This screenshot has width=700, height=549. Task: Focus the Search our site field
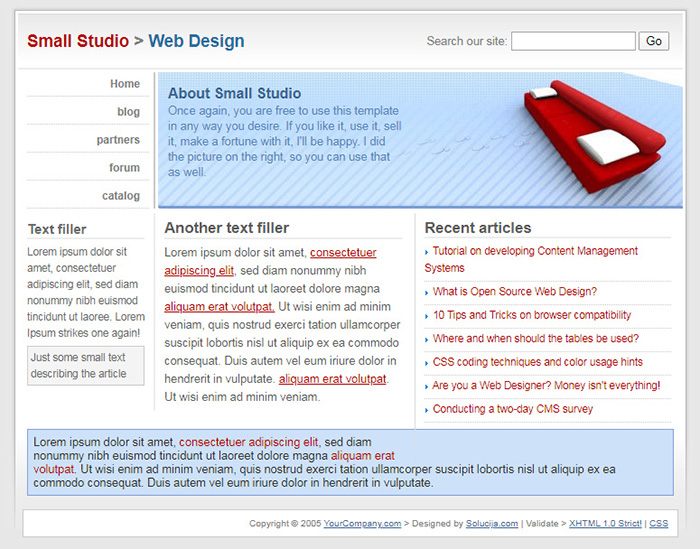573,41
